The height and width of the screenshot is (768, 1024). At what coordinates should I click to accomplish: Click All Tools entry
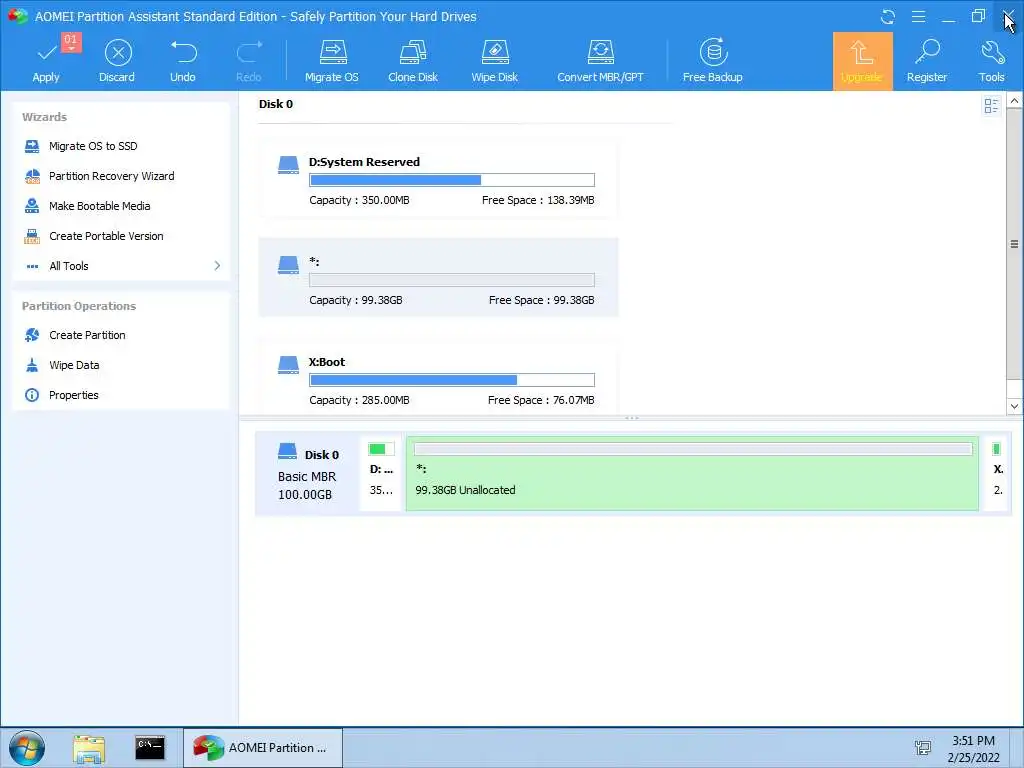pos(69,266)
